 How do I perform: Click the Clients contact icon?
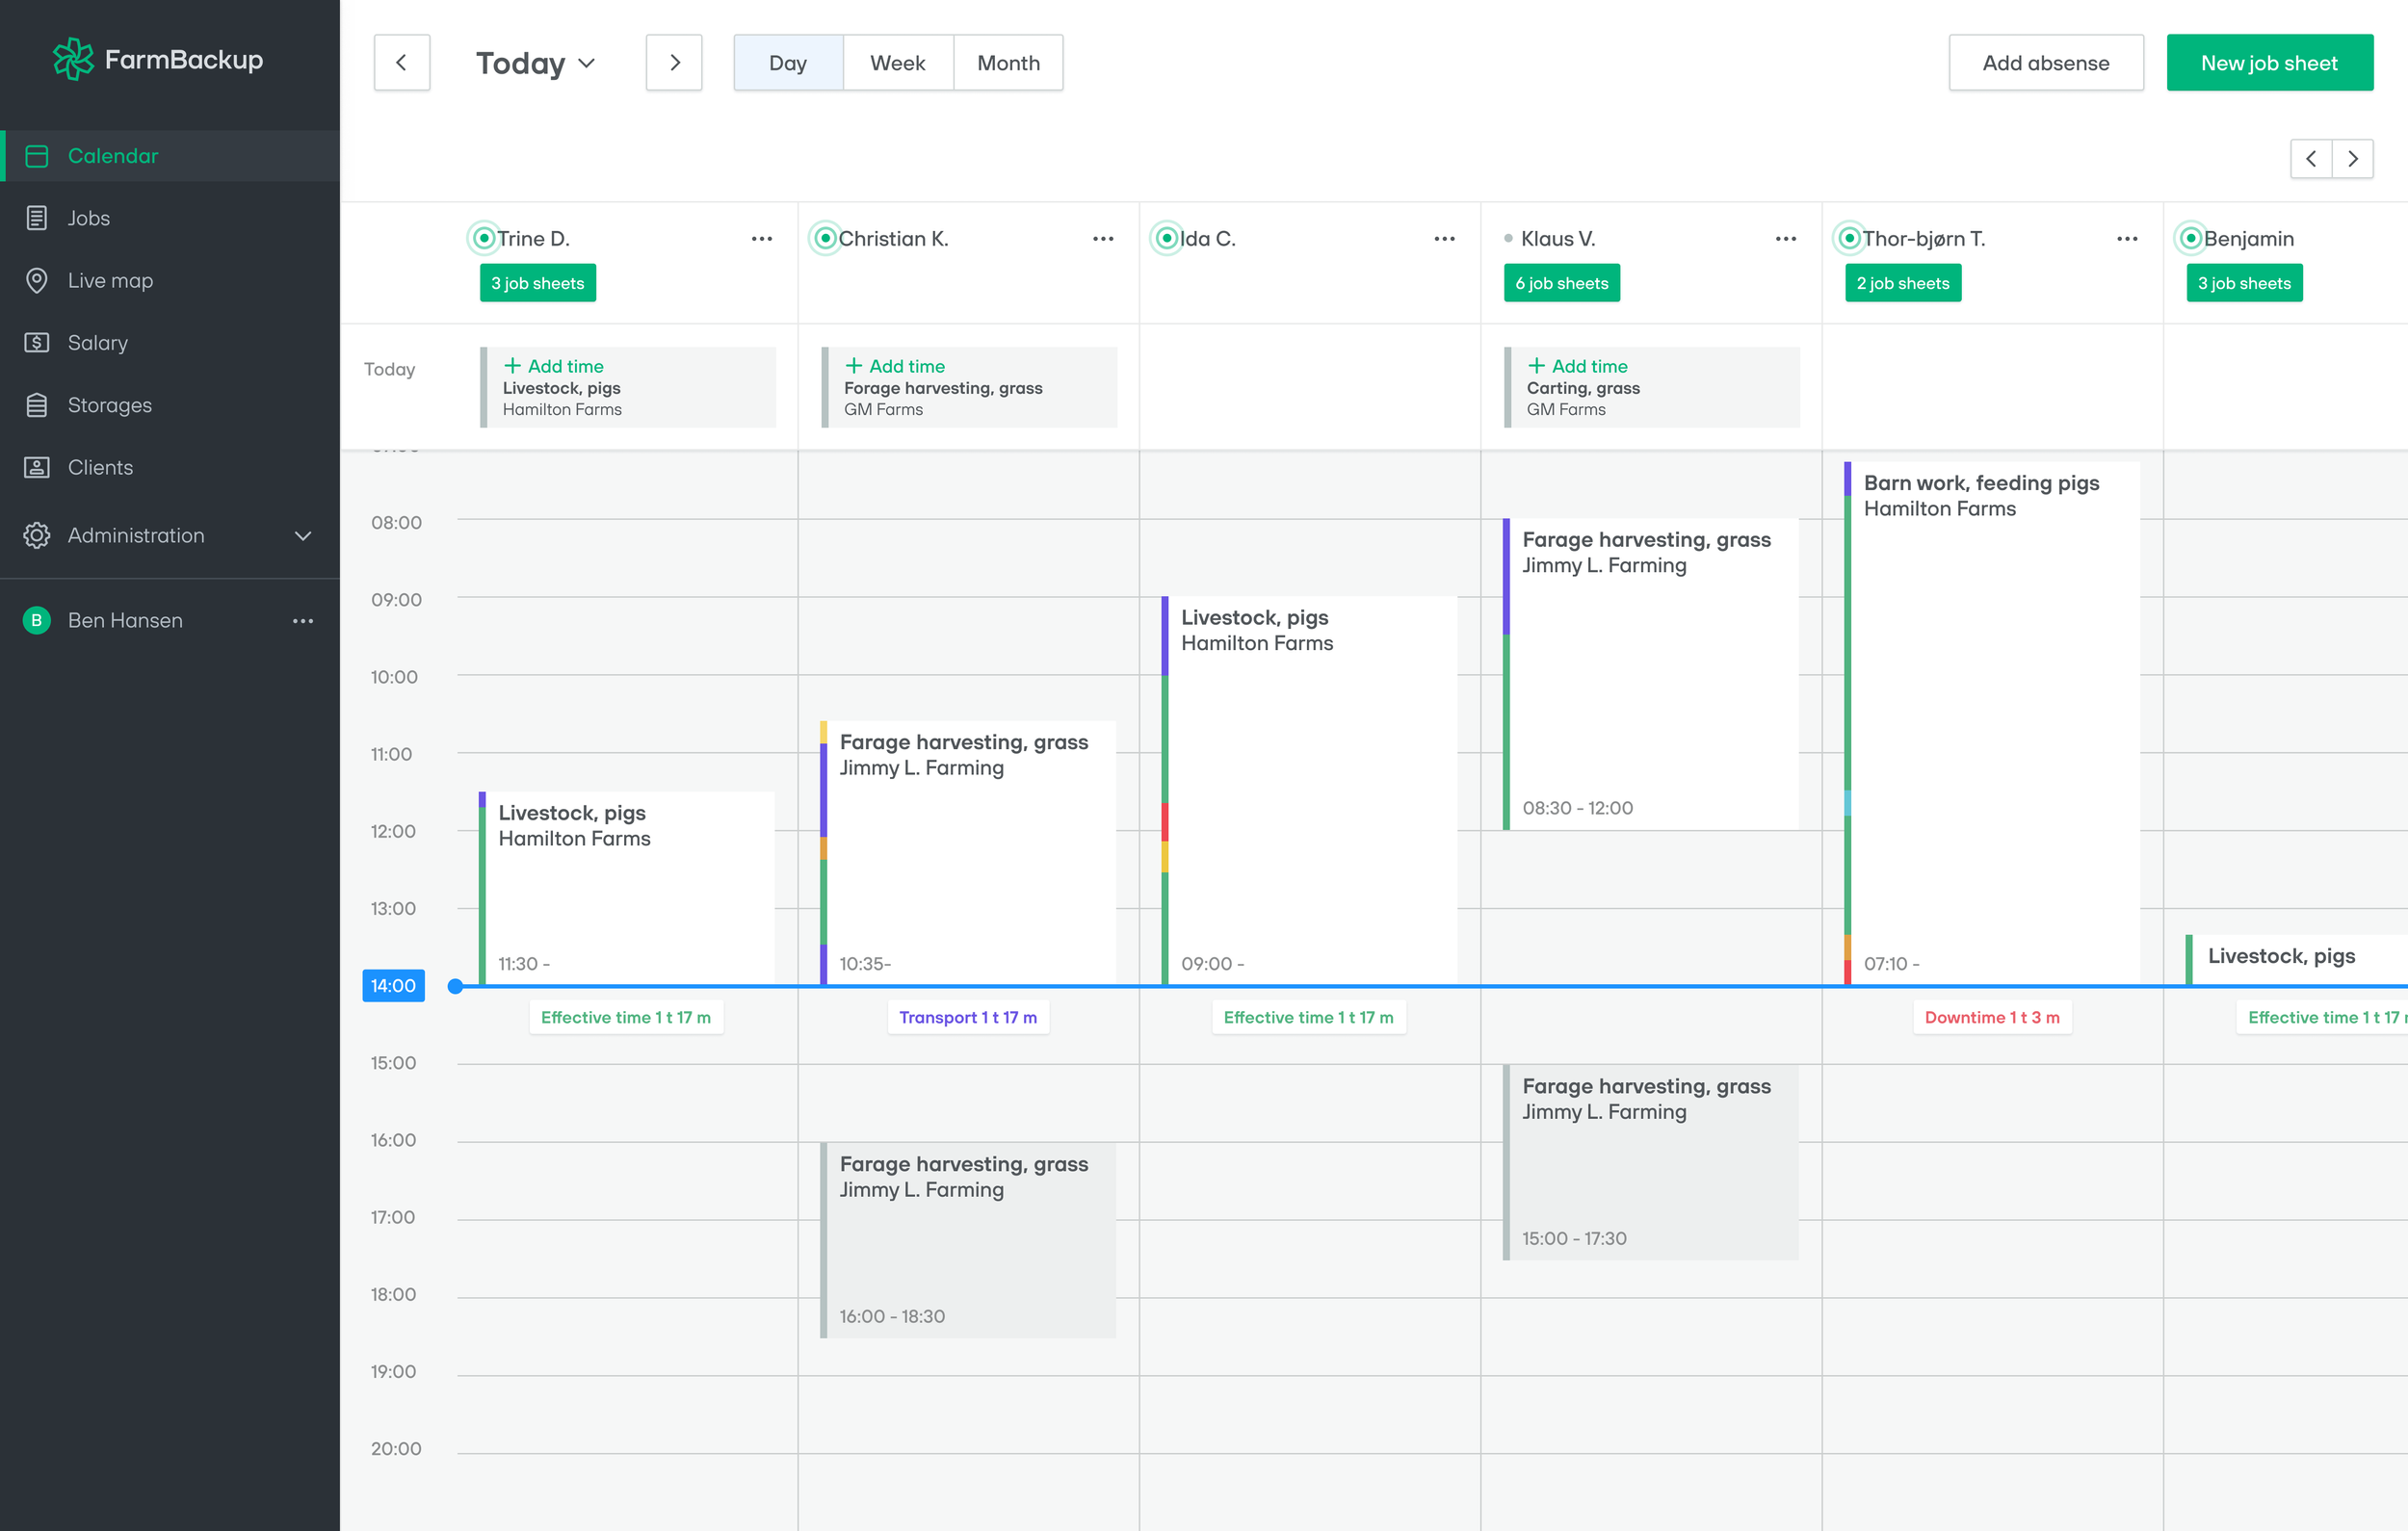(37, 467)
